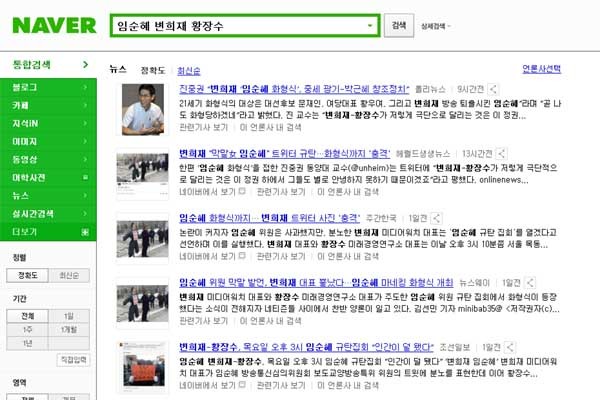
Task: Click the icon beside 어학사전
Action: [85, 178]
